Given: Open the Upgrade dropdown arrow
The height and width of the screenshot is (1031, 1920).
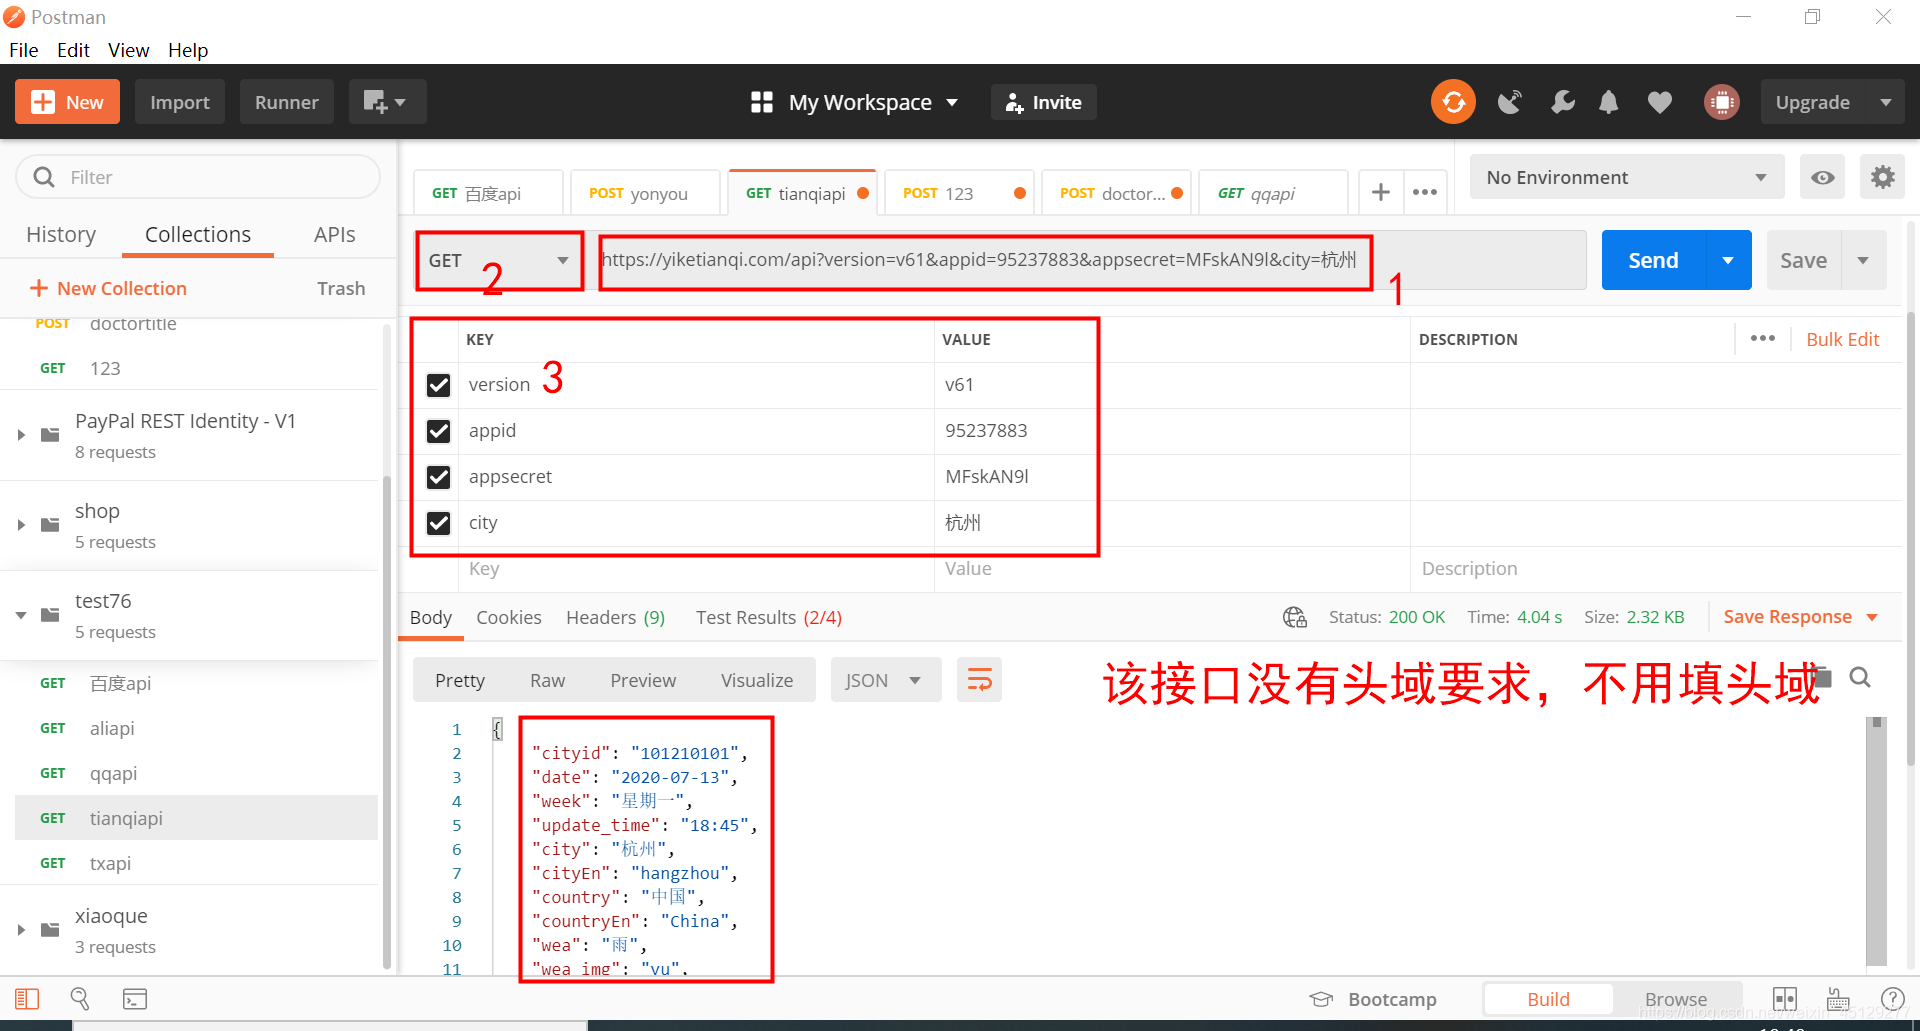Looking at the screenshot, I should (x=1885, y=102).
